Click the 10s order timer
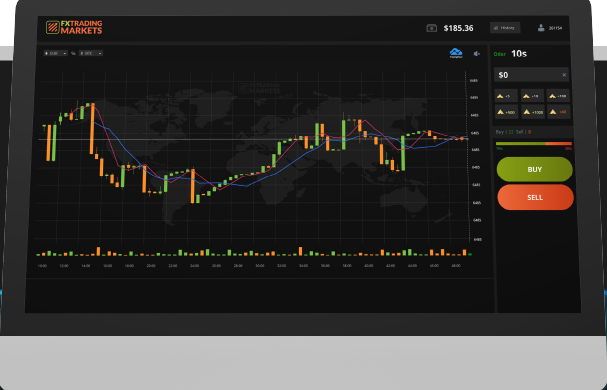The height and width of the screenshot is (390, 607). point(519,54)
